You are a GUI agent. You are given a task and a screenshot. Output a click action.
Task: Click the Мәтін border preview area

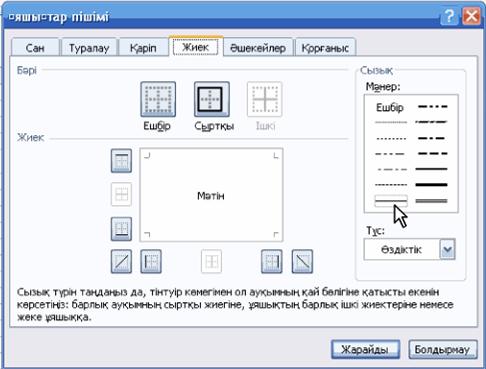[211, 195]
